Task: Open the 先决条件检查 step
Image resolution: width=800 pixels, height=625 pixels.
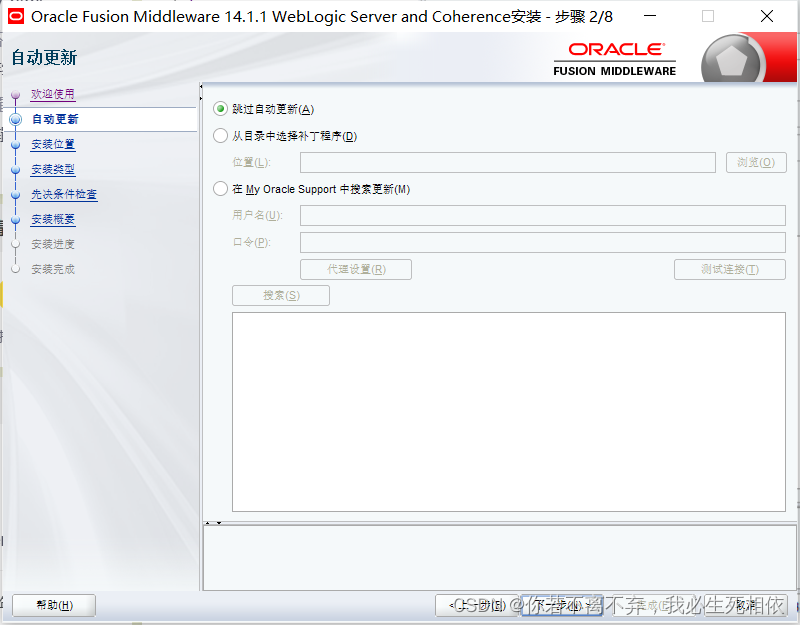Action: [64, 194]
